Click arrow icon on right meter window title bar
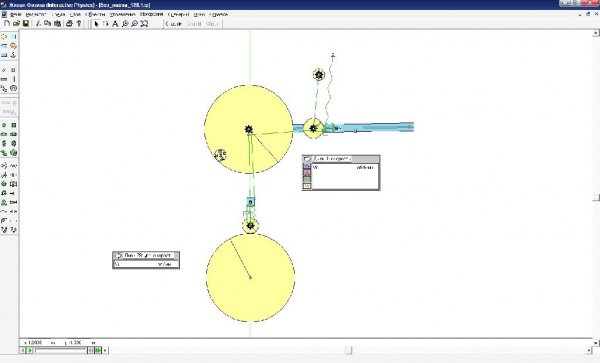 307,159
